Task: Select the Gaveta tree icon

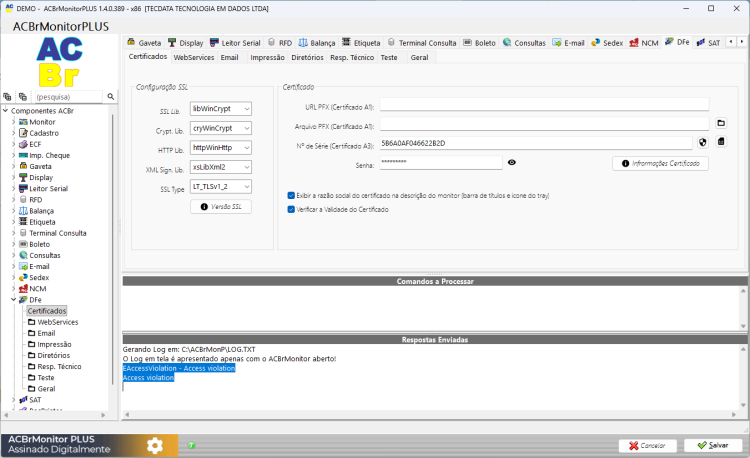Action: click(x=23, y=166)
